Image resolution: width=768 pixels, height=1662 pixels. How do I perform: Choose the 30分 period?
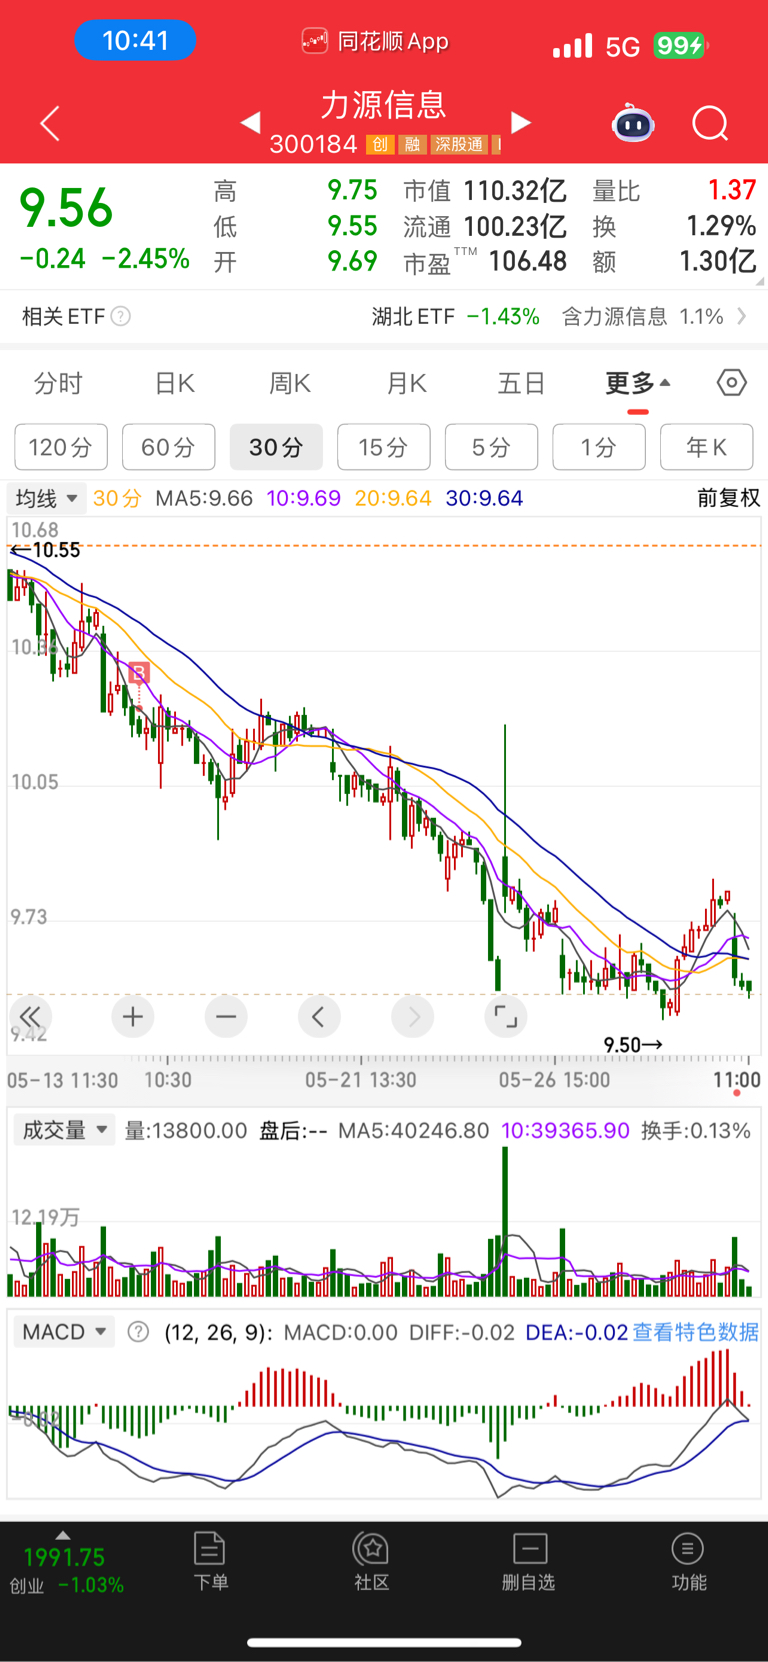click(276, 447)
